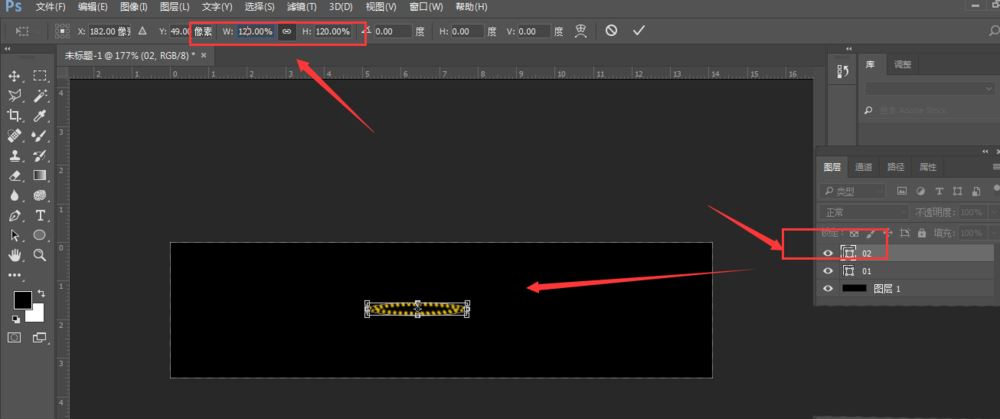Select the Eraser tool
The width and height of the screenshot is (1000, 419).
pos(14,175)
